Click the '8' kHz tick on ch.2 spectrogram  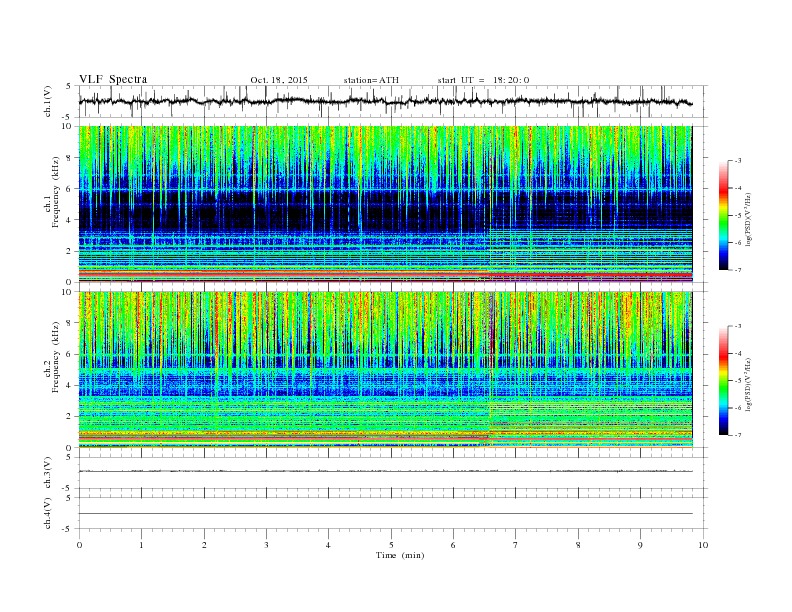click(69, 323)
